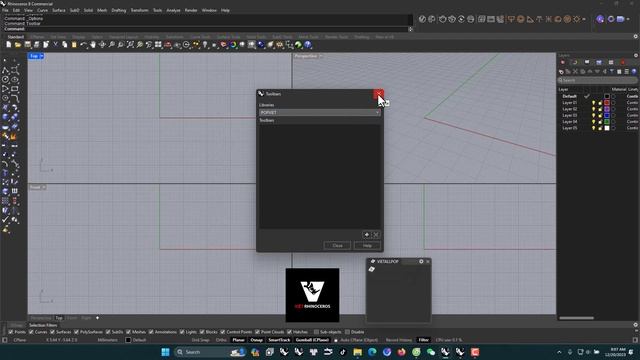Click the four-viewport layout icon
Screen dimensions: 640x360
click(x=158, y=45)
